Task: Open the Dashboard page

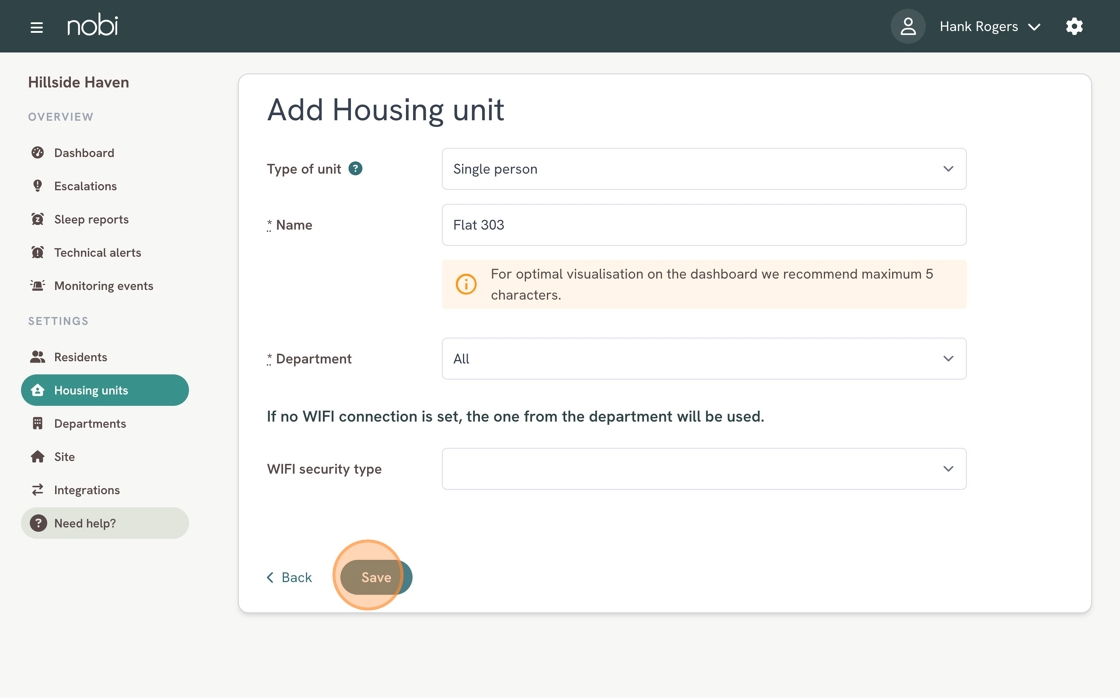Action: 84,152
